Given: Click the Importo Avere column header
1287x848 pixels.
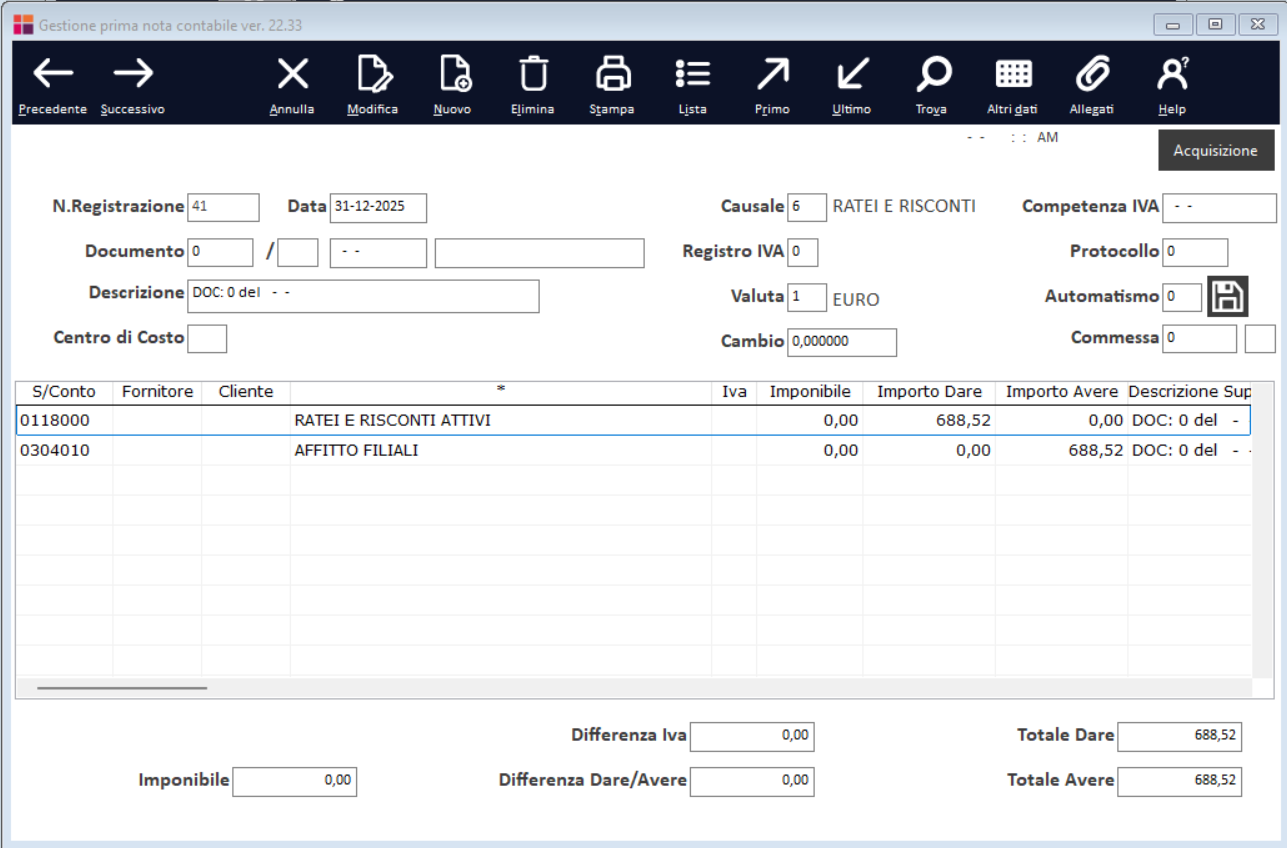Looking at the screenshot, I should (x=1062, y=392).
